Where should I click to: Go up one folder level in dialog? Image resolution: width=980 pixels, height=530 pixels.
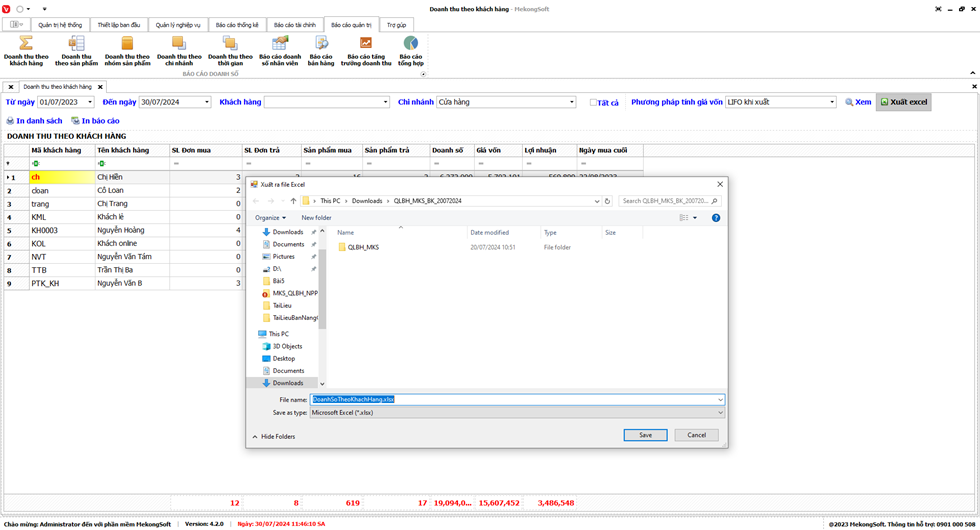(x=293, y=201)
